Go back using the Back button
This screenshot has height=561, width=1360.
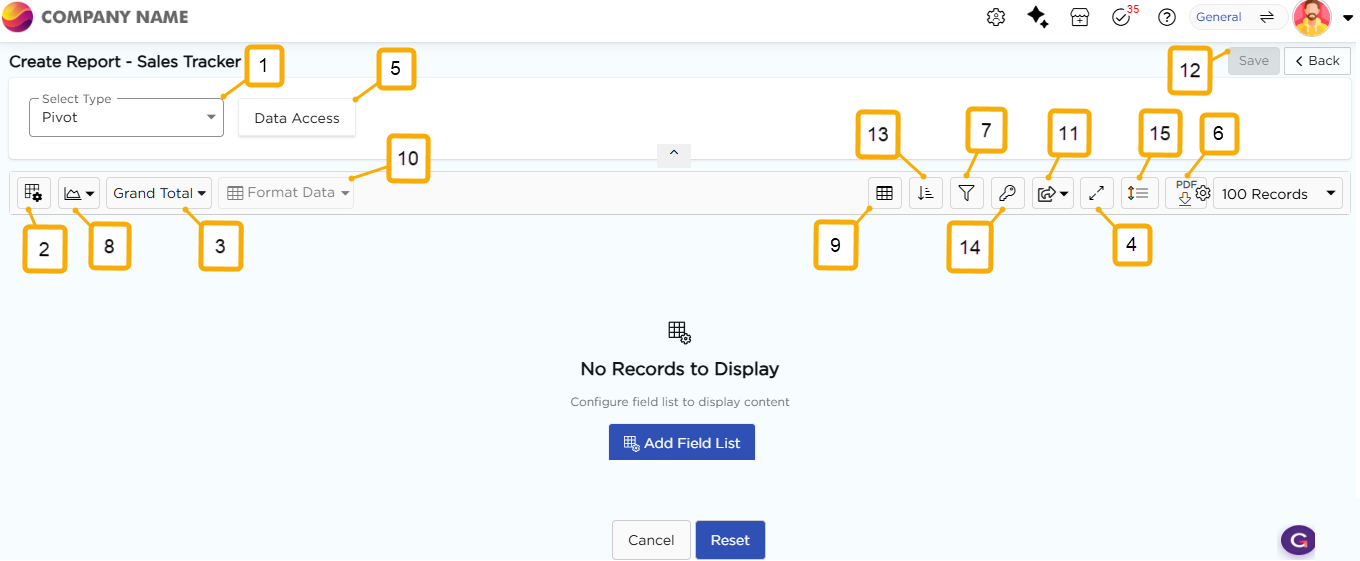(x=1317, y=61)
